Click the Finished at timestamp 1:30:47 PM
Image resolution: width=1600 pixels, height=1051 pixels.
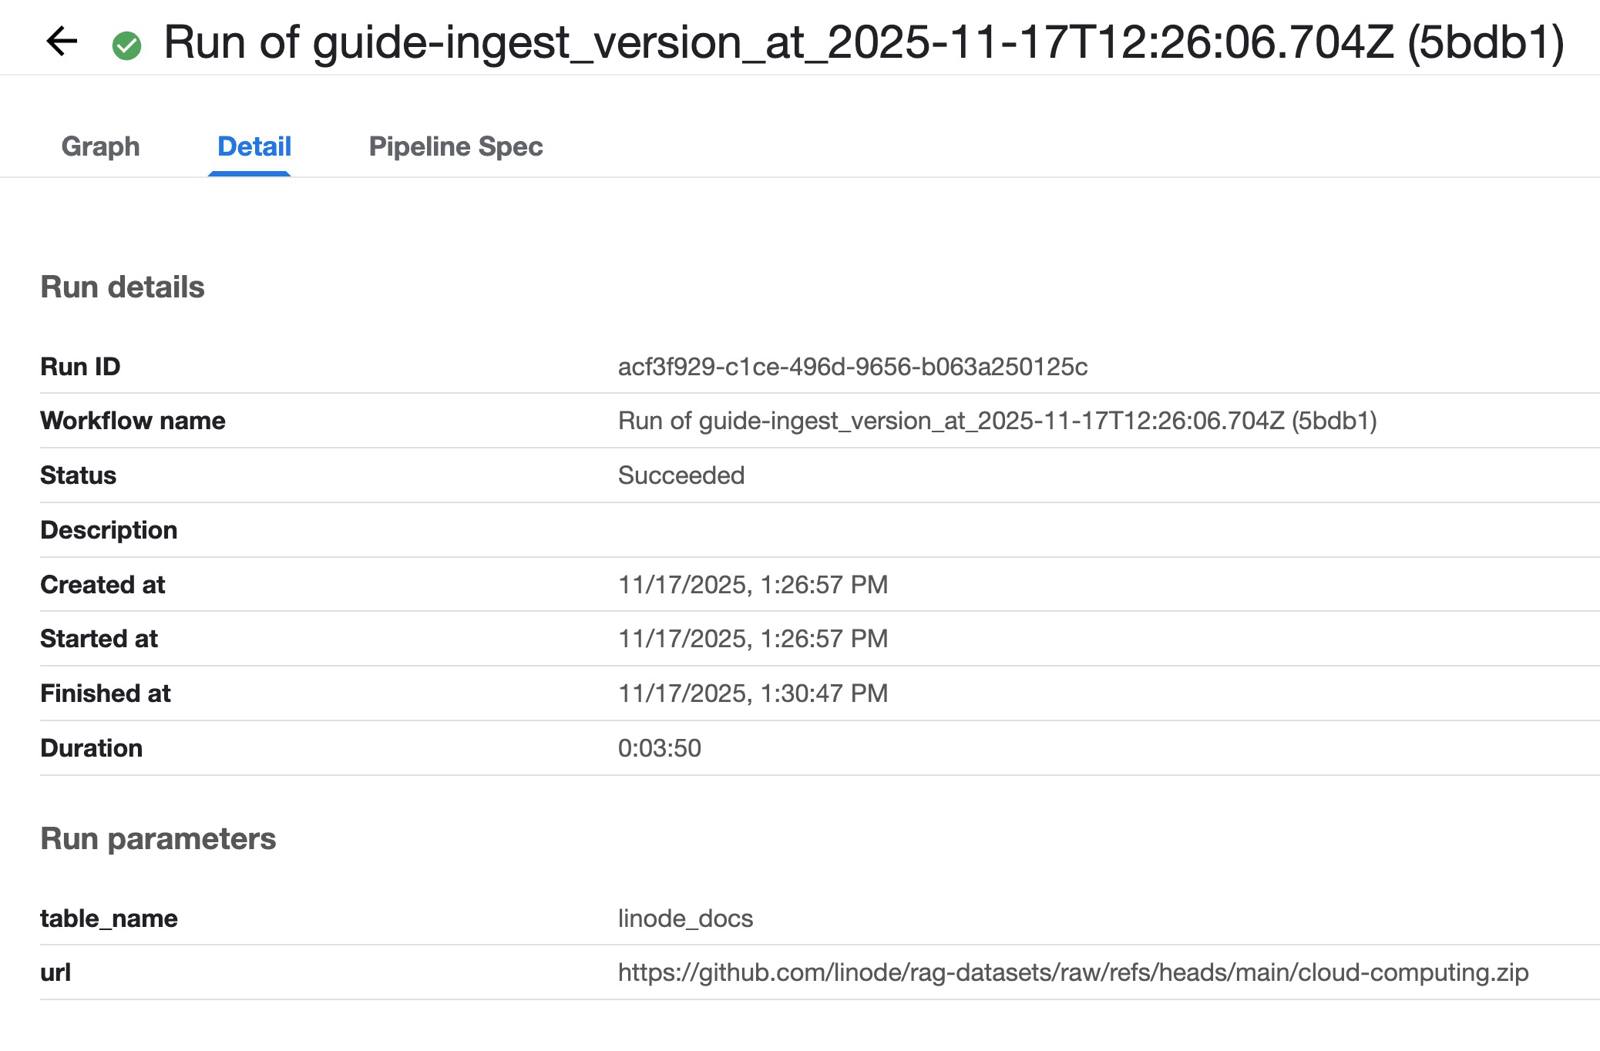[752, 694]
